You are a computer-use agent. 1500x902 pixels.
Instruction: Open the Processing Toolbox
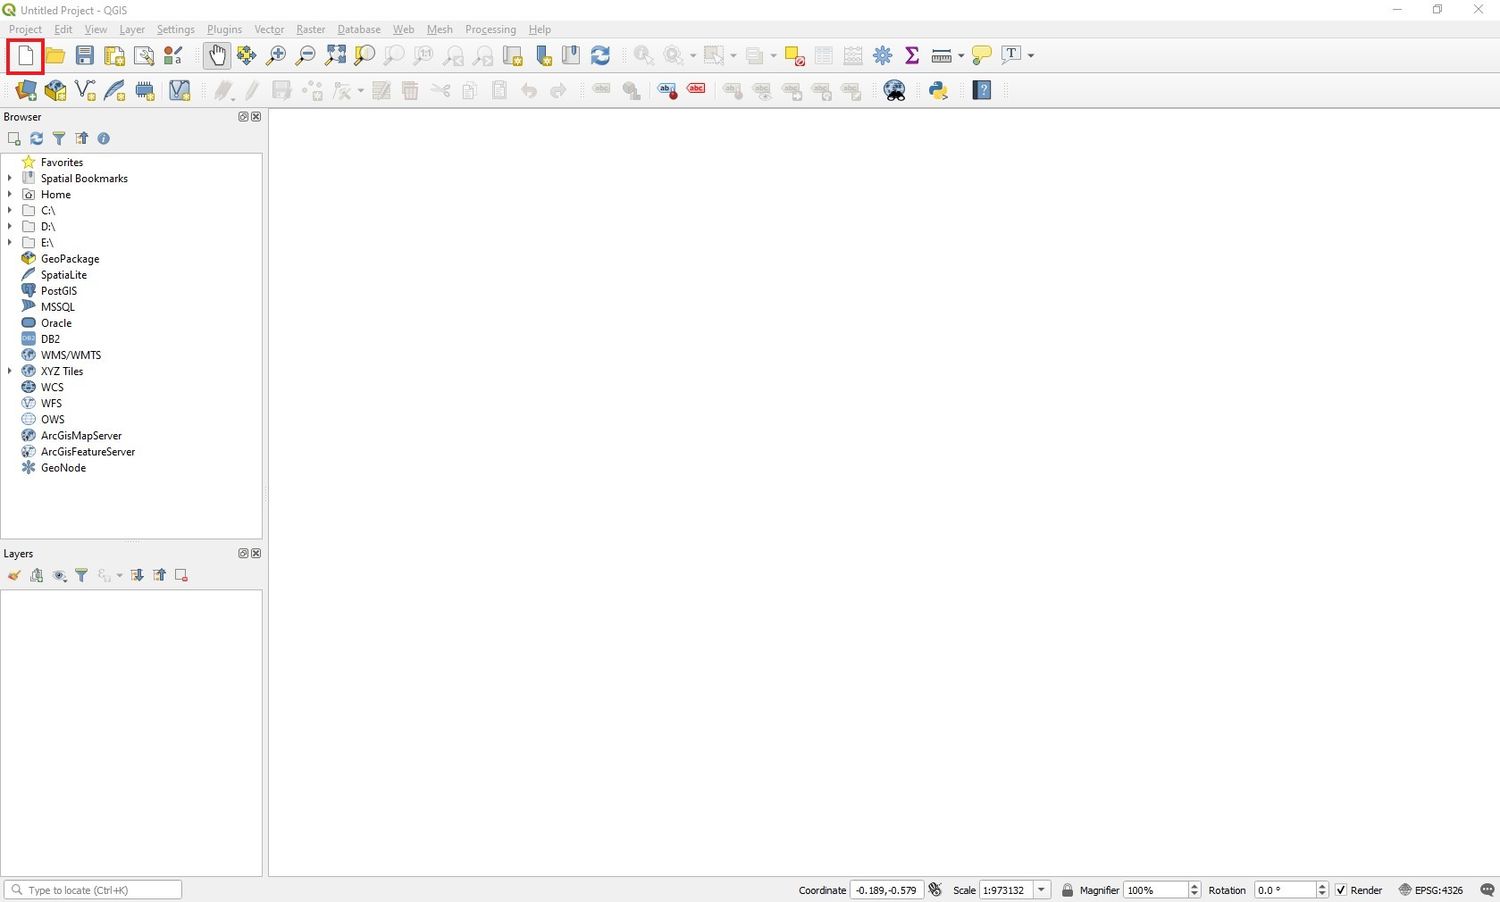882,55
